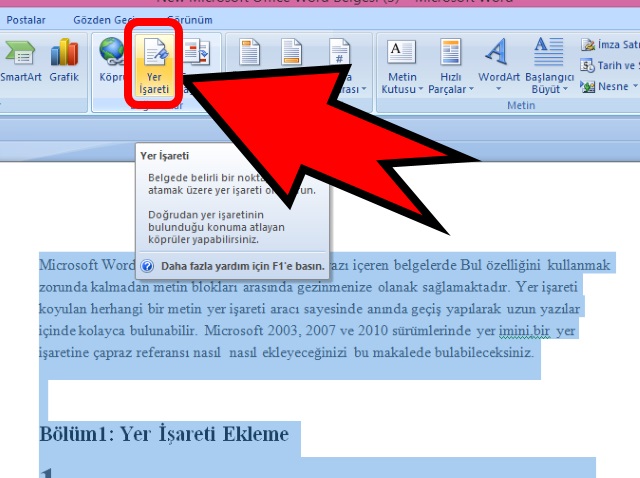Click the Yer İşareti bookmark button

(x=154, y=65)
